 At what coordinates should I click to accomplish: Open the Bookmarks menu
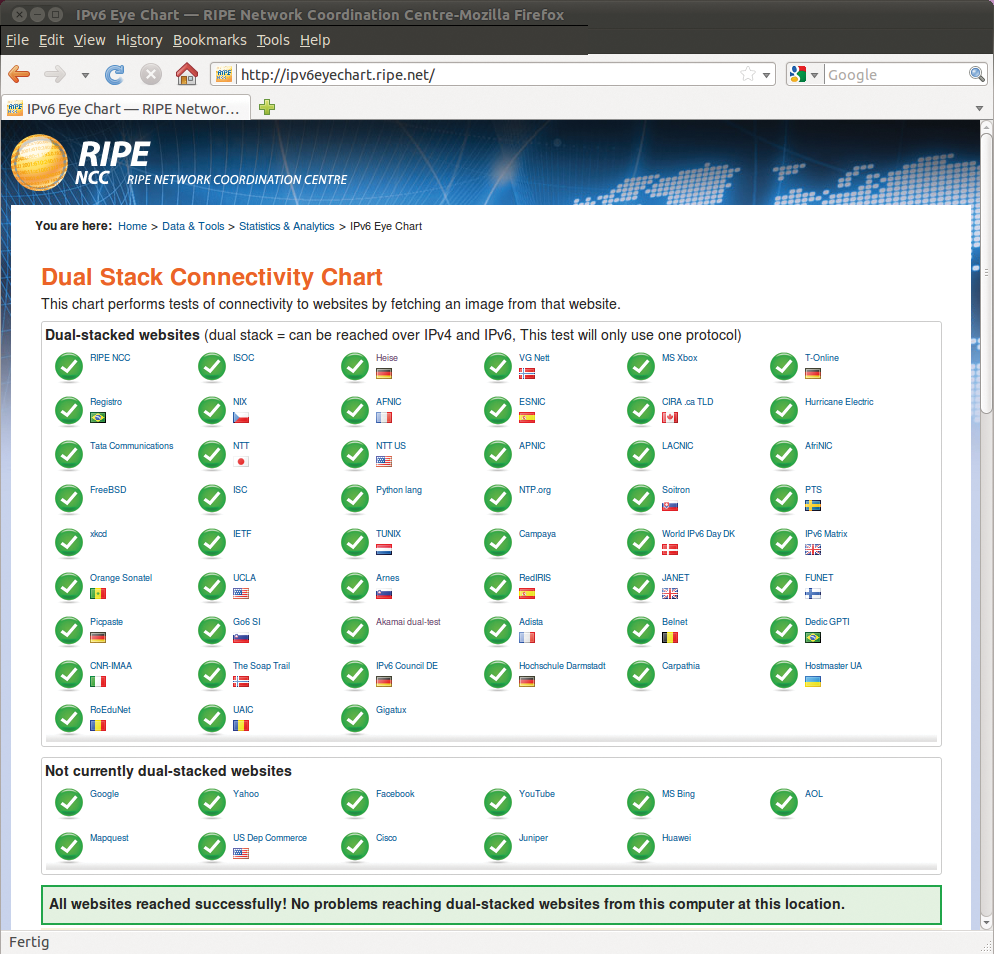[209, 40]
